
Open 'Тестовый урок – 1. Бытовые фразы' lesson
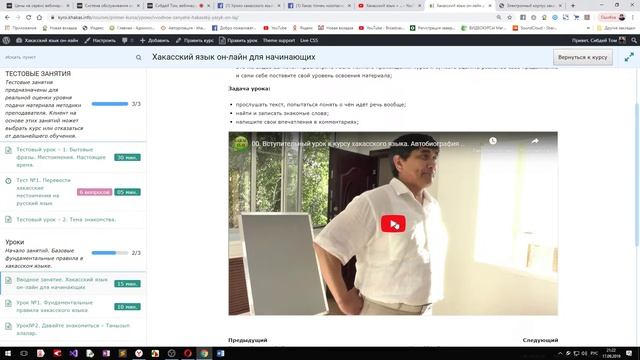coord(61,157)
